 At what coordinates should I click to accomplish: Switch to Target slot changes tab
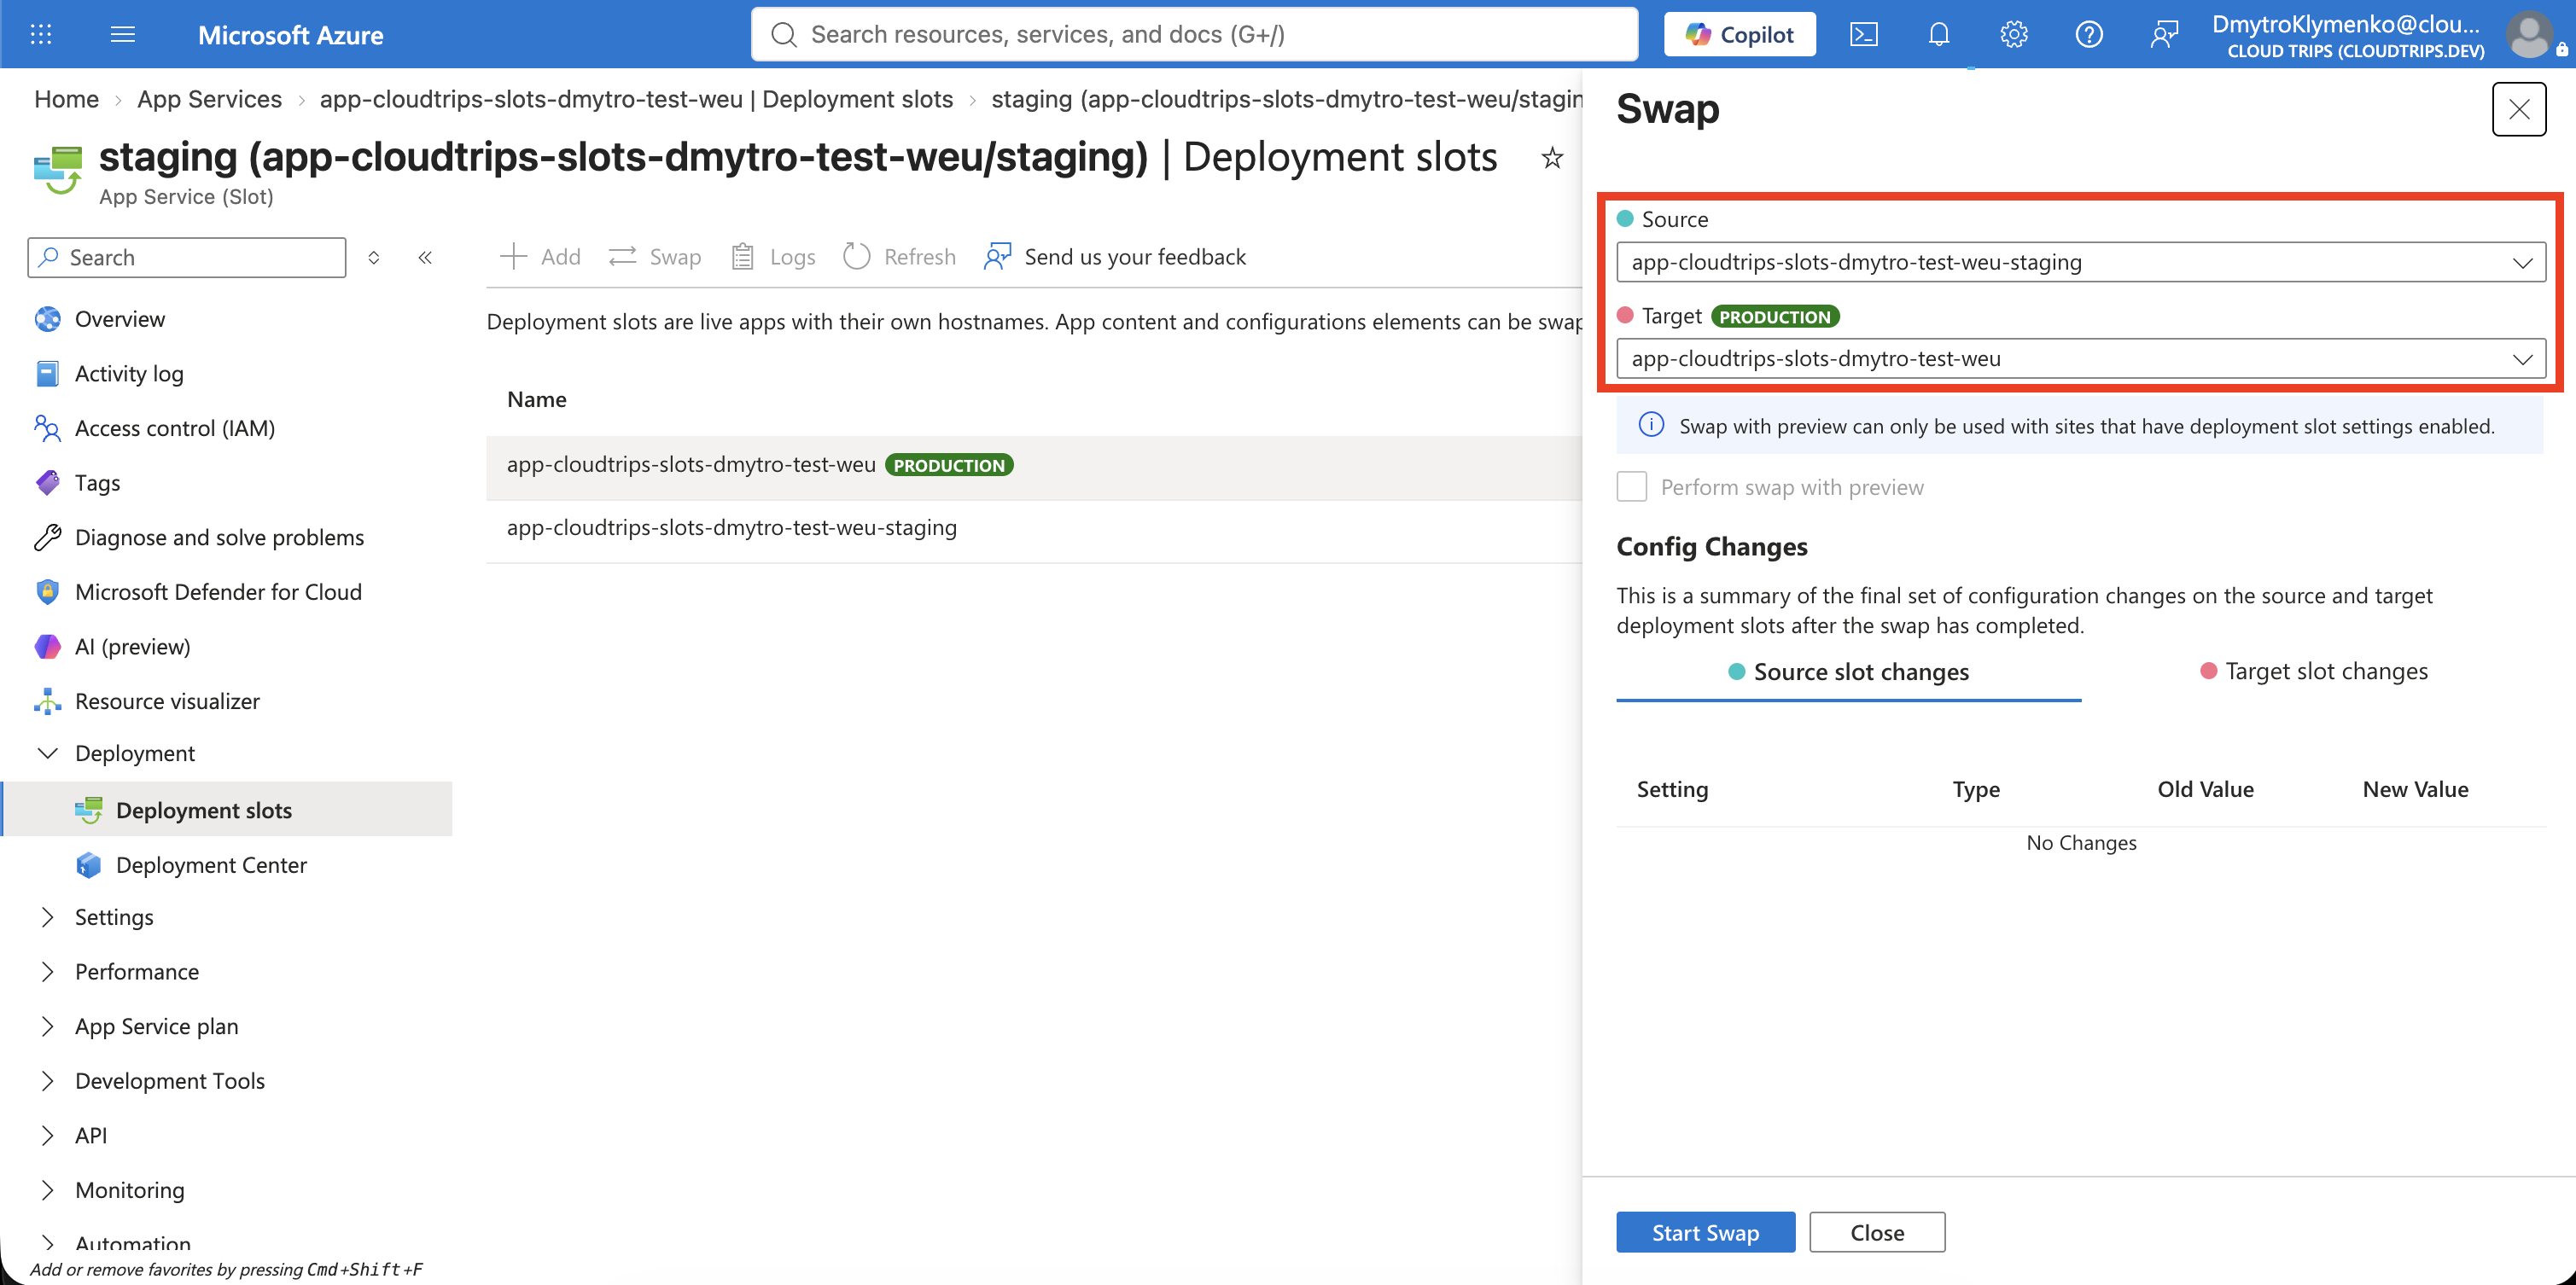tap(2314, 671)
